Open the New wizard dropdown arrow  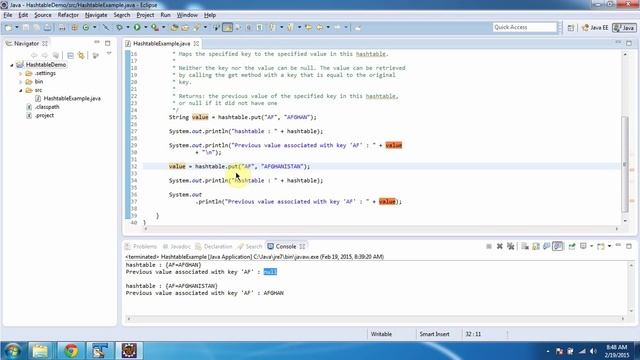pyautogui.click(x=17, y=28)
